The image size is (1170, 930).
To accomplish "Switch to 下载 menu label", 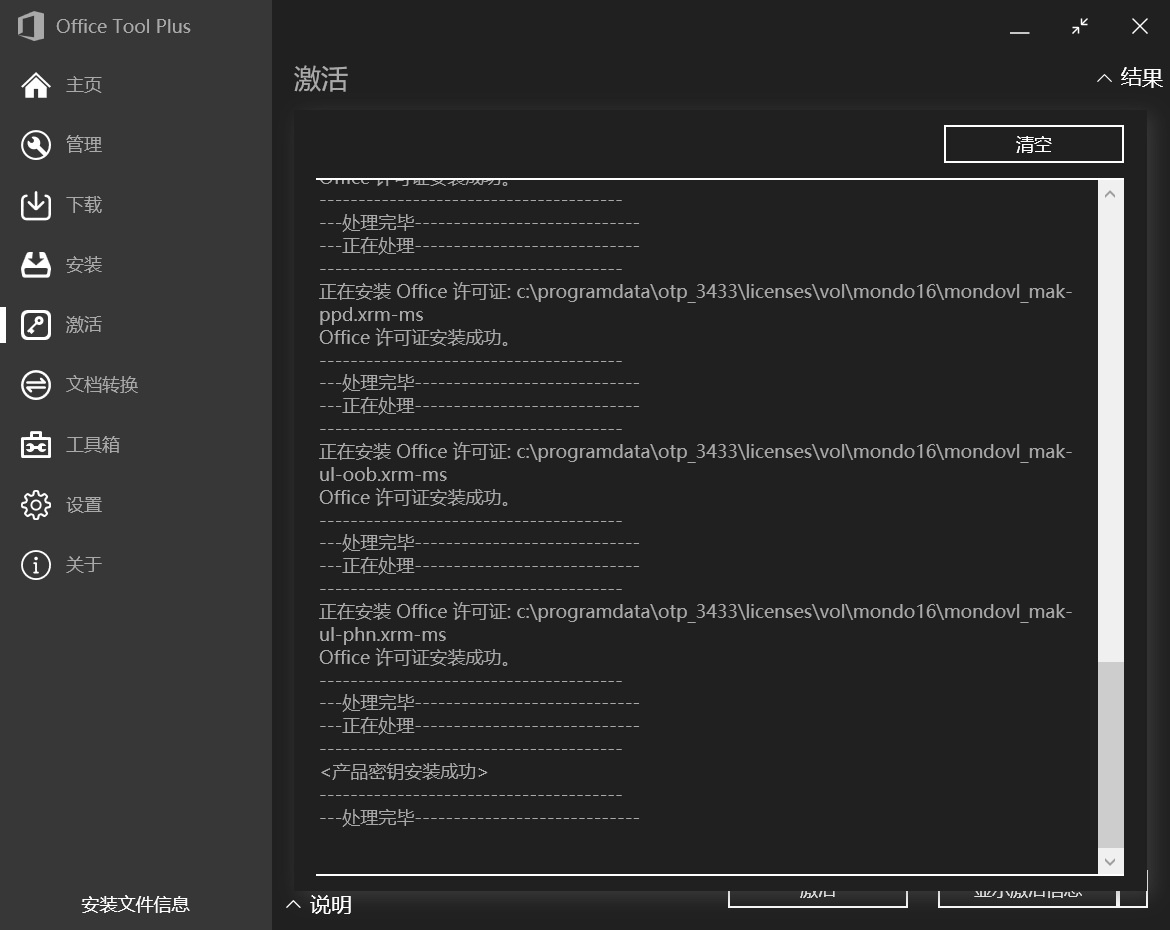I will click(84, 205).
